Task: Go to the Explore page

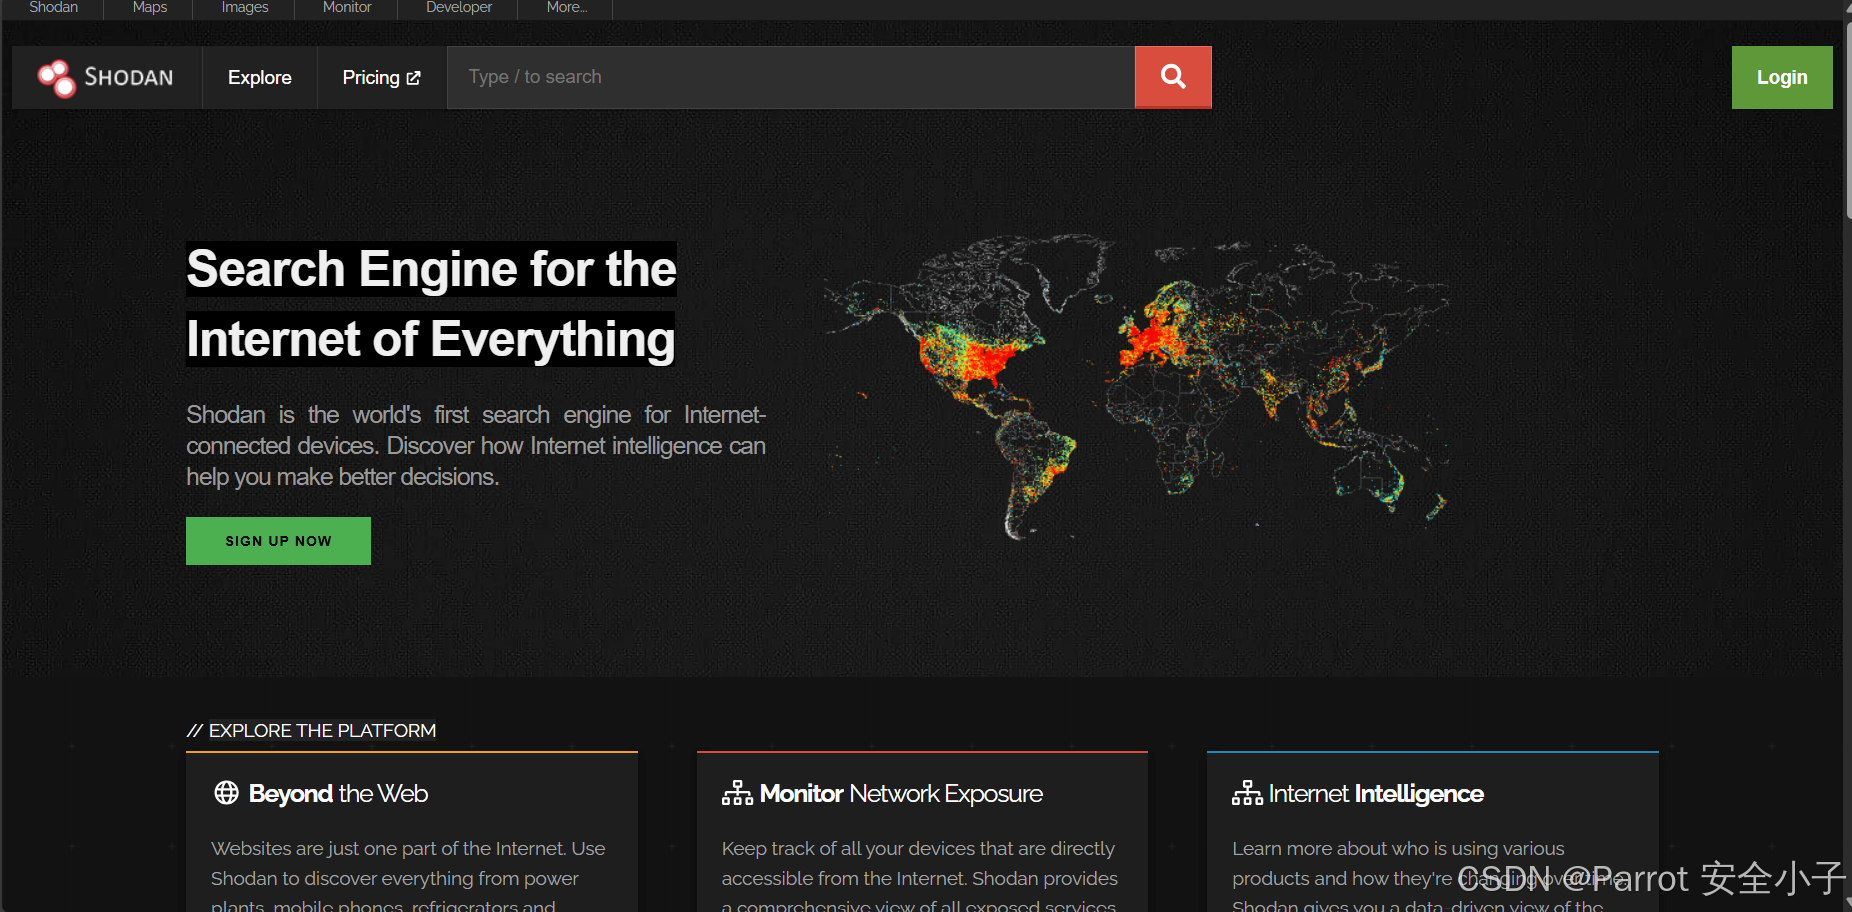Action: pyautogui.click(x=260, y=77)
